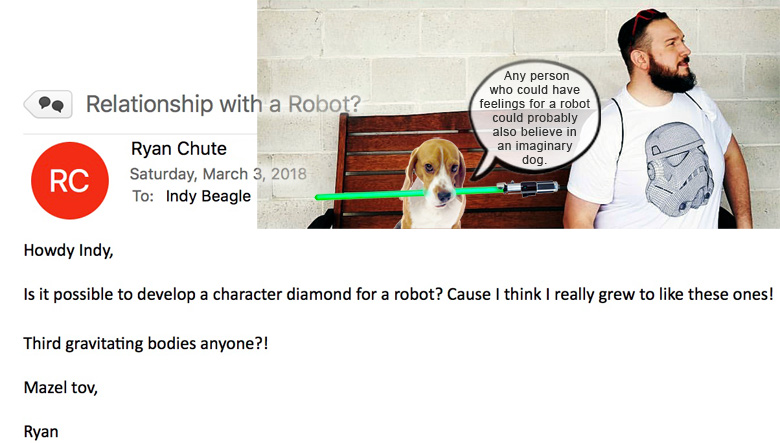
Task: Click the red RC avatar circle
Action: click(70, 180)
